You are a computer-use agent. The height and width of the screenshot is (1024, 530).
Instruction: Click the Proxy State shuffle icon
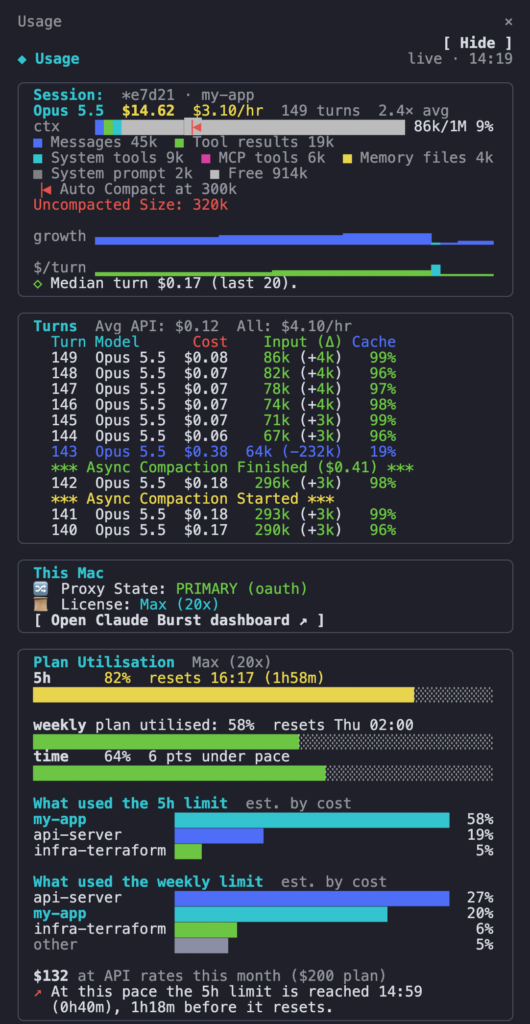[x=39, y=588]
